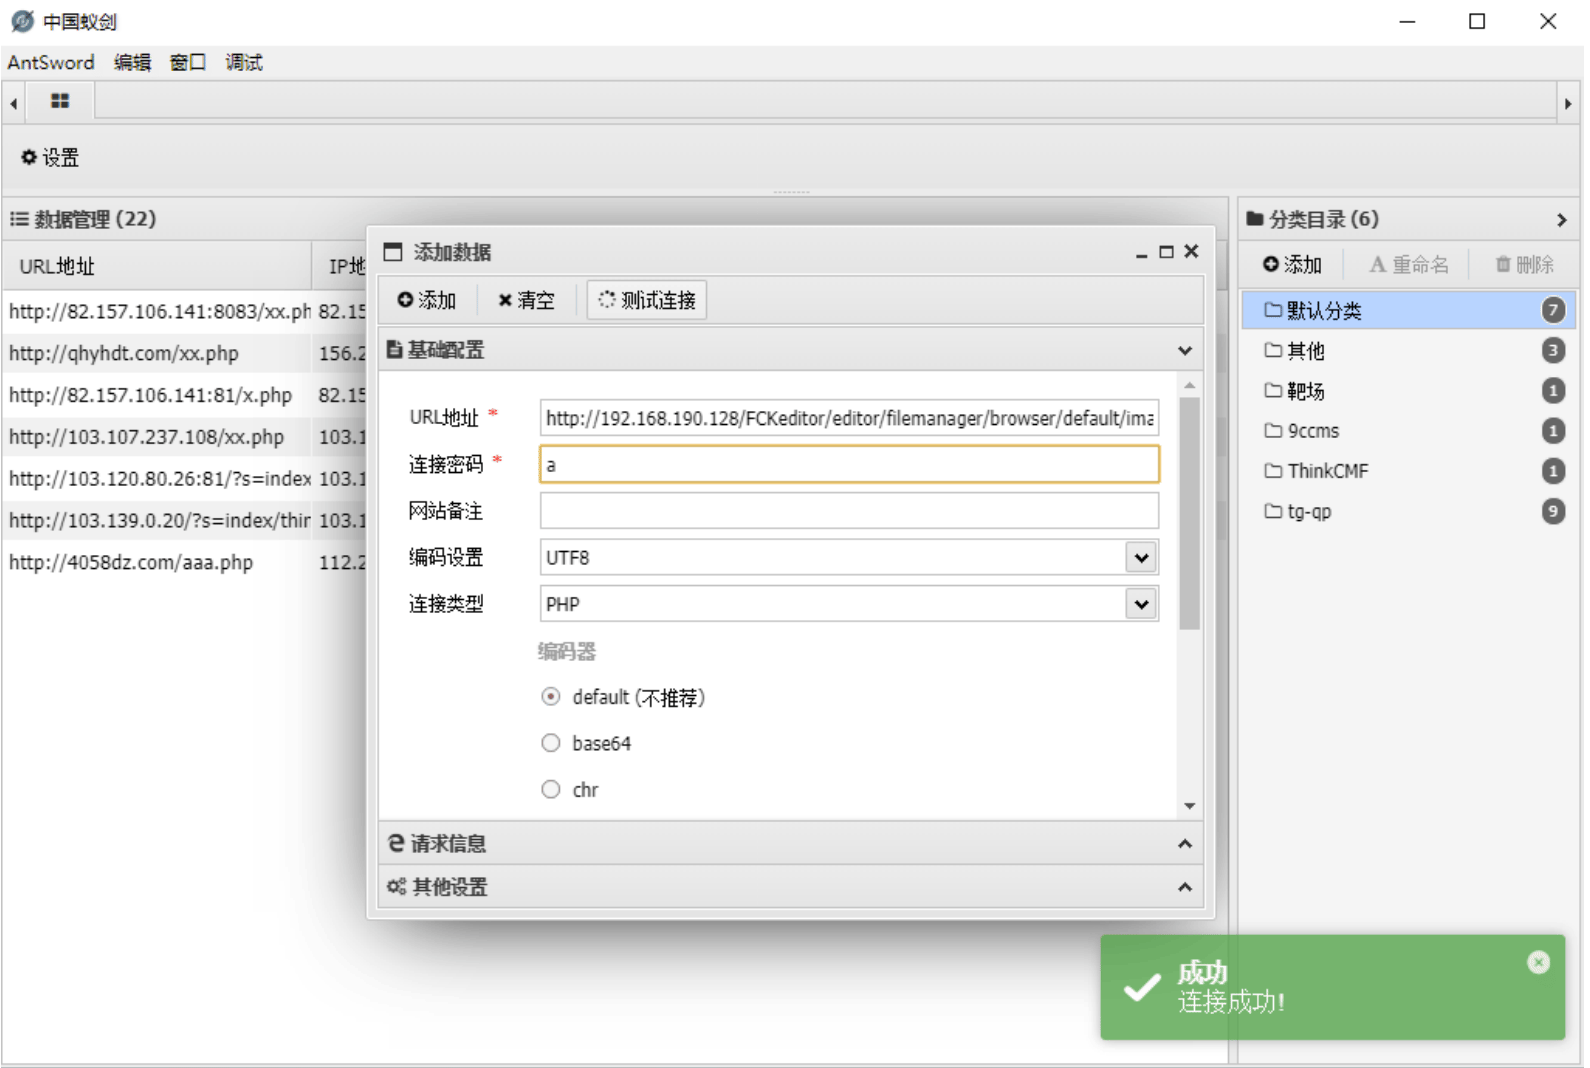Click the left tab scroll arrow
Screen dimensions: 1590x1068
coord(13,103)
